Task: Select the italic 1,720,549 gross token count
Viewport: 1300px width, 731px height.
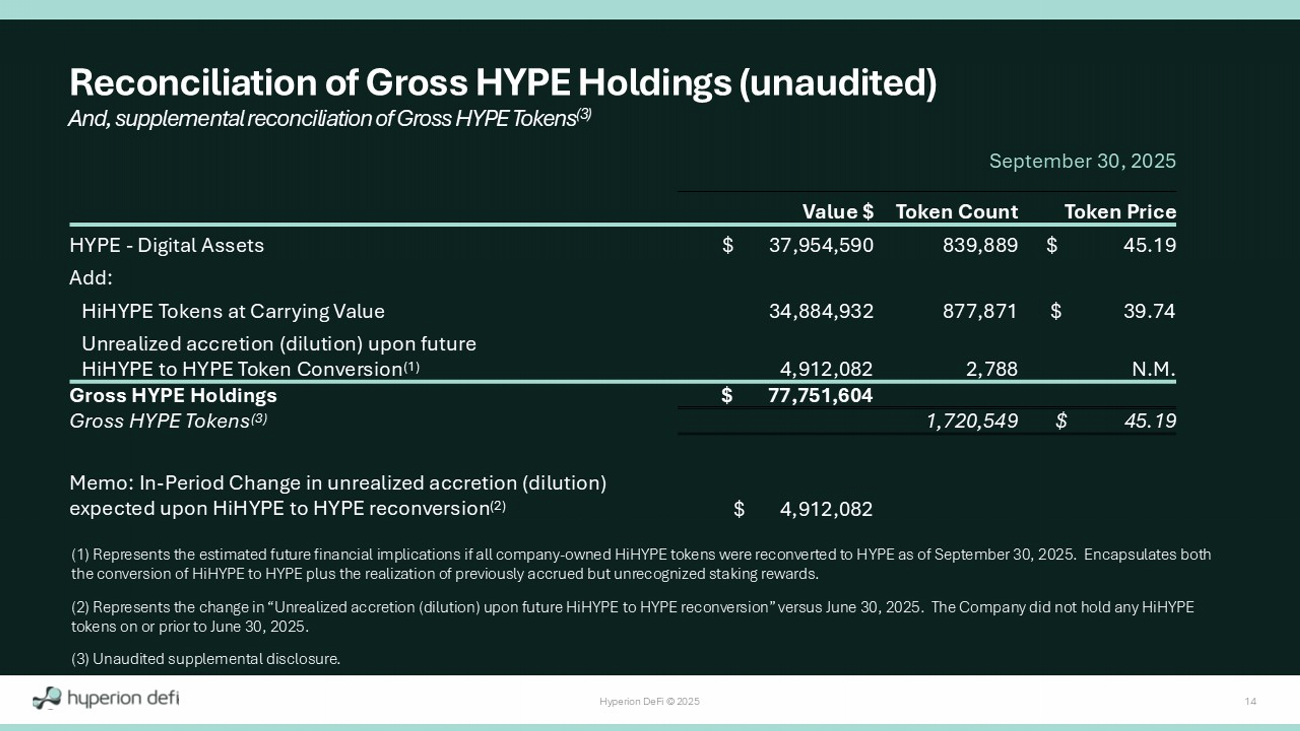Action: point(971,421)
